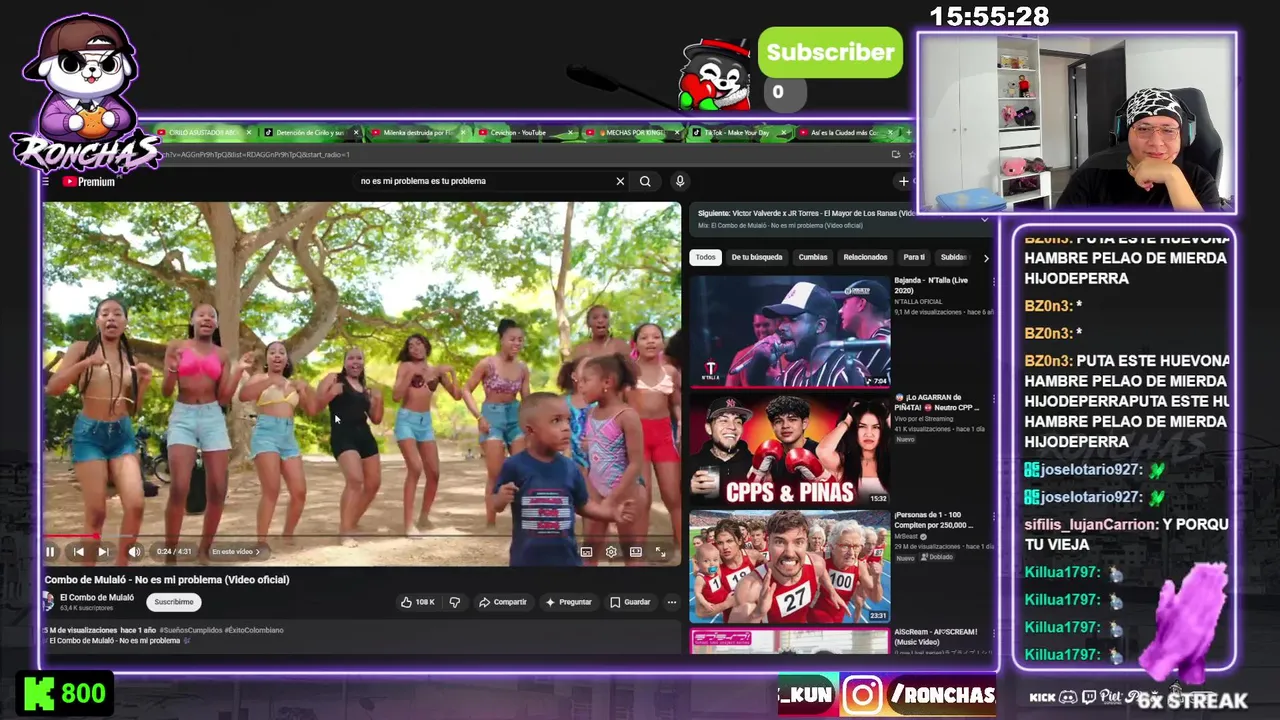Select Subidas filter chip
Viewport: 1280px width, 720px height.
(x=953, y=257)
